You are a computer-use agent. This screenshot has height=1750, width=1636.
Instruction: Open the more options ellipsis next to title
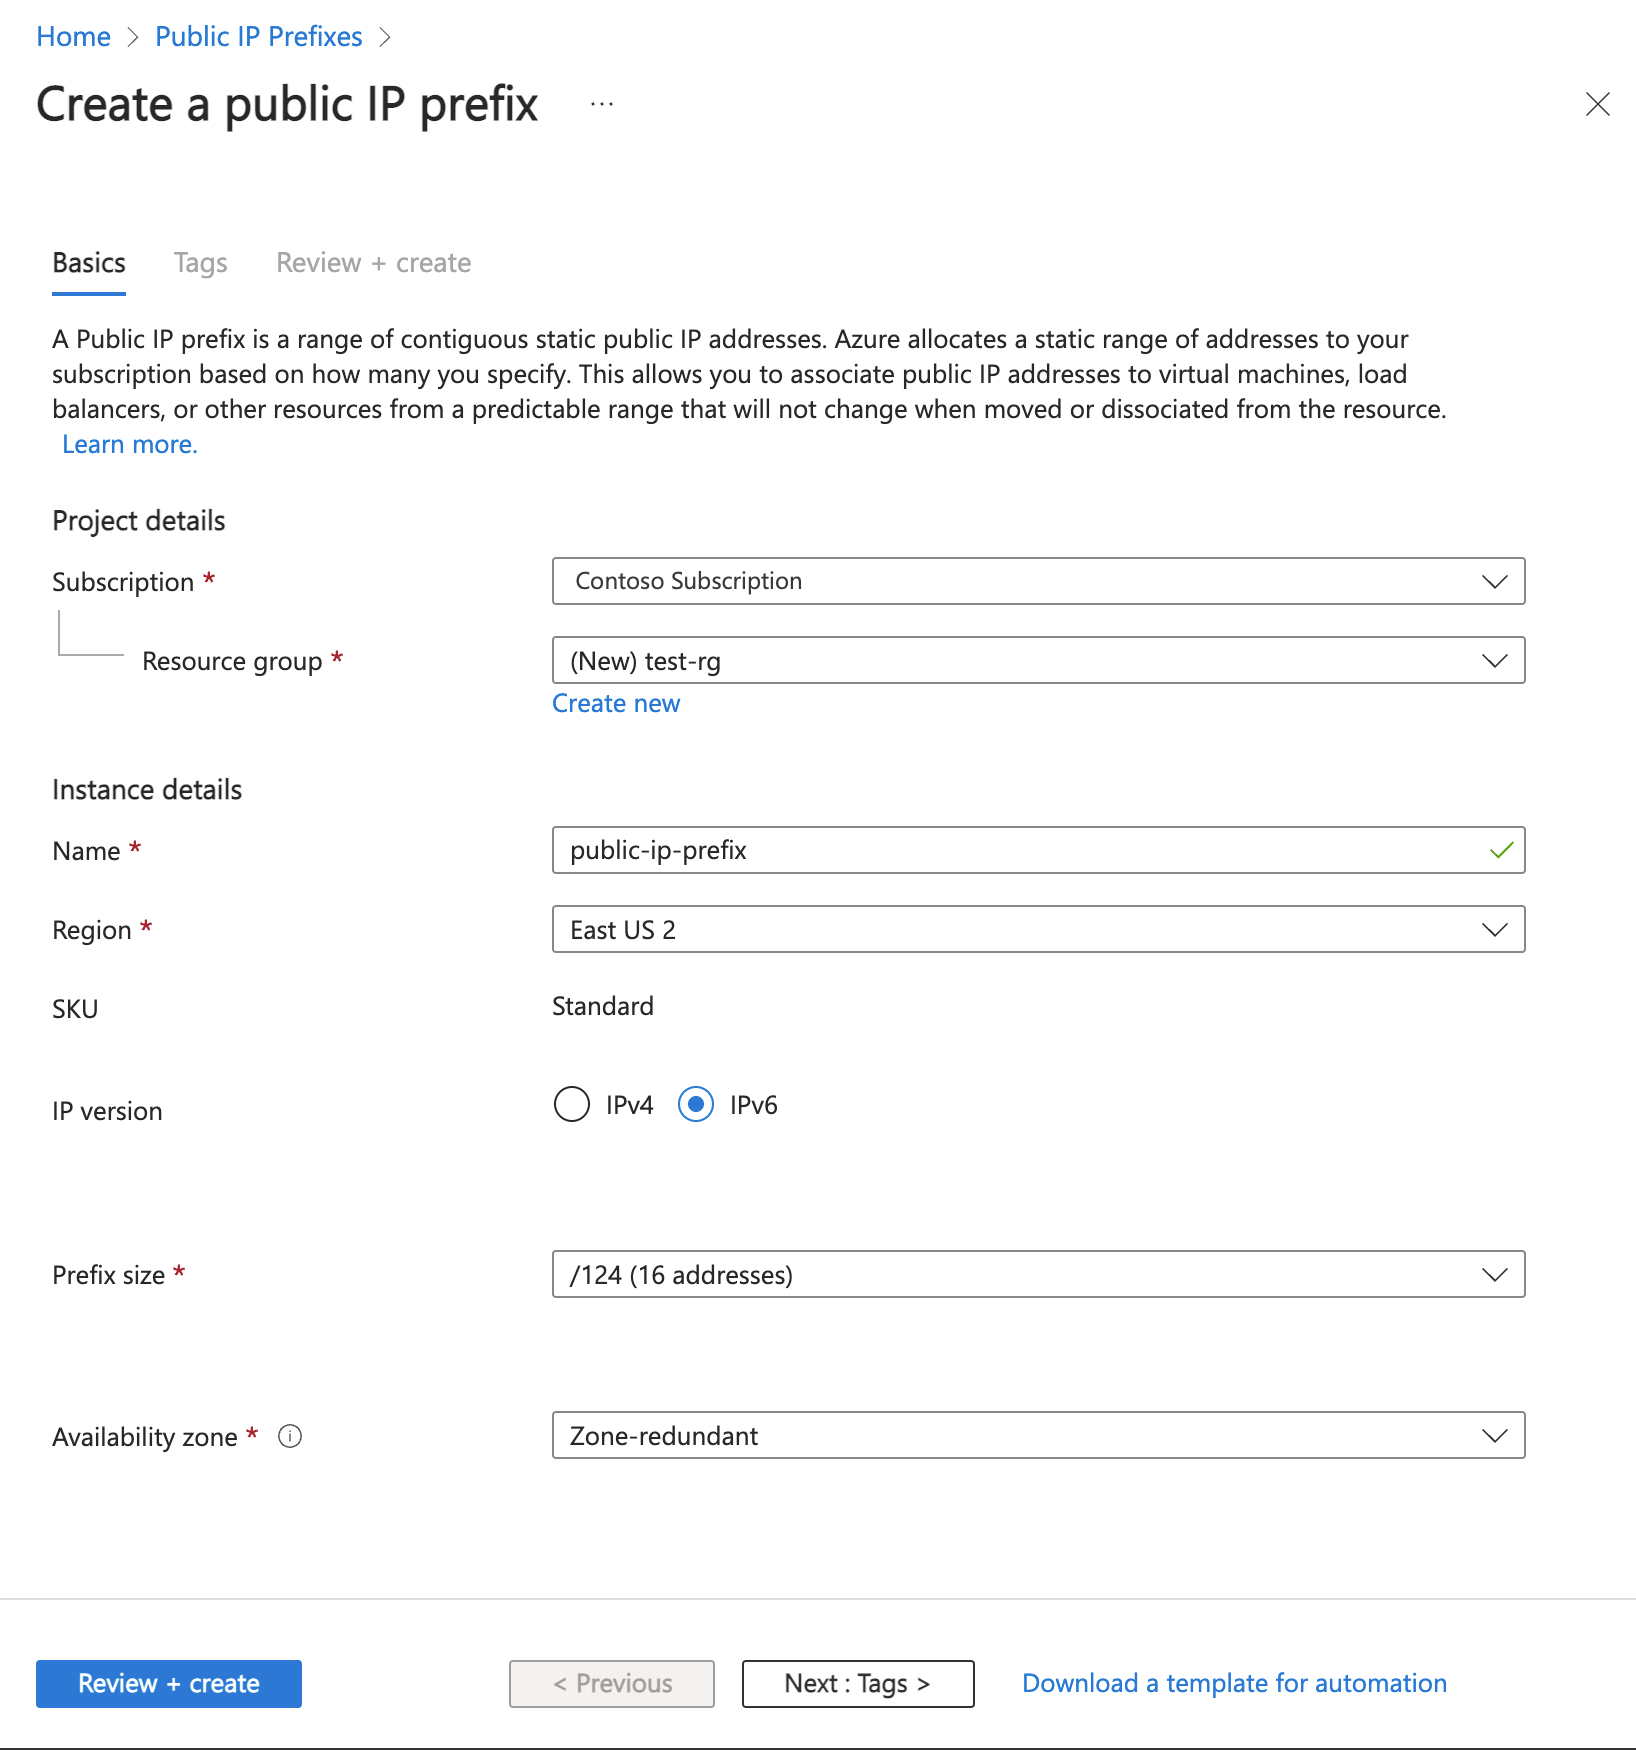coord(601,104)
